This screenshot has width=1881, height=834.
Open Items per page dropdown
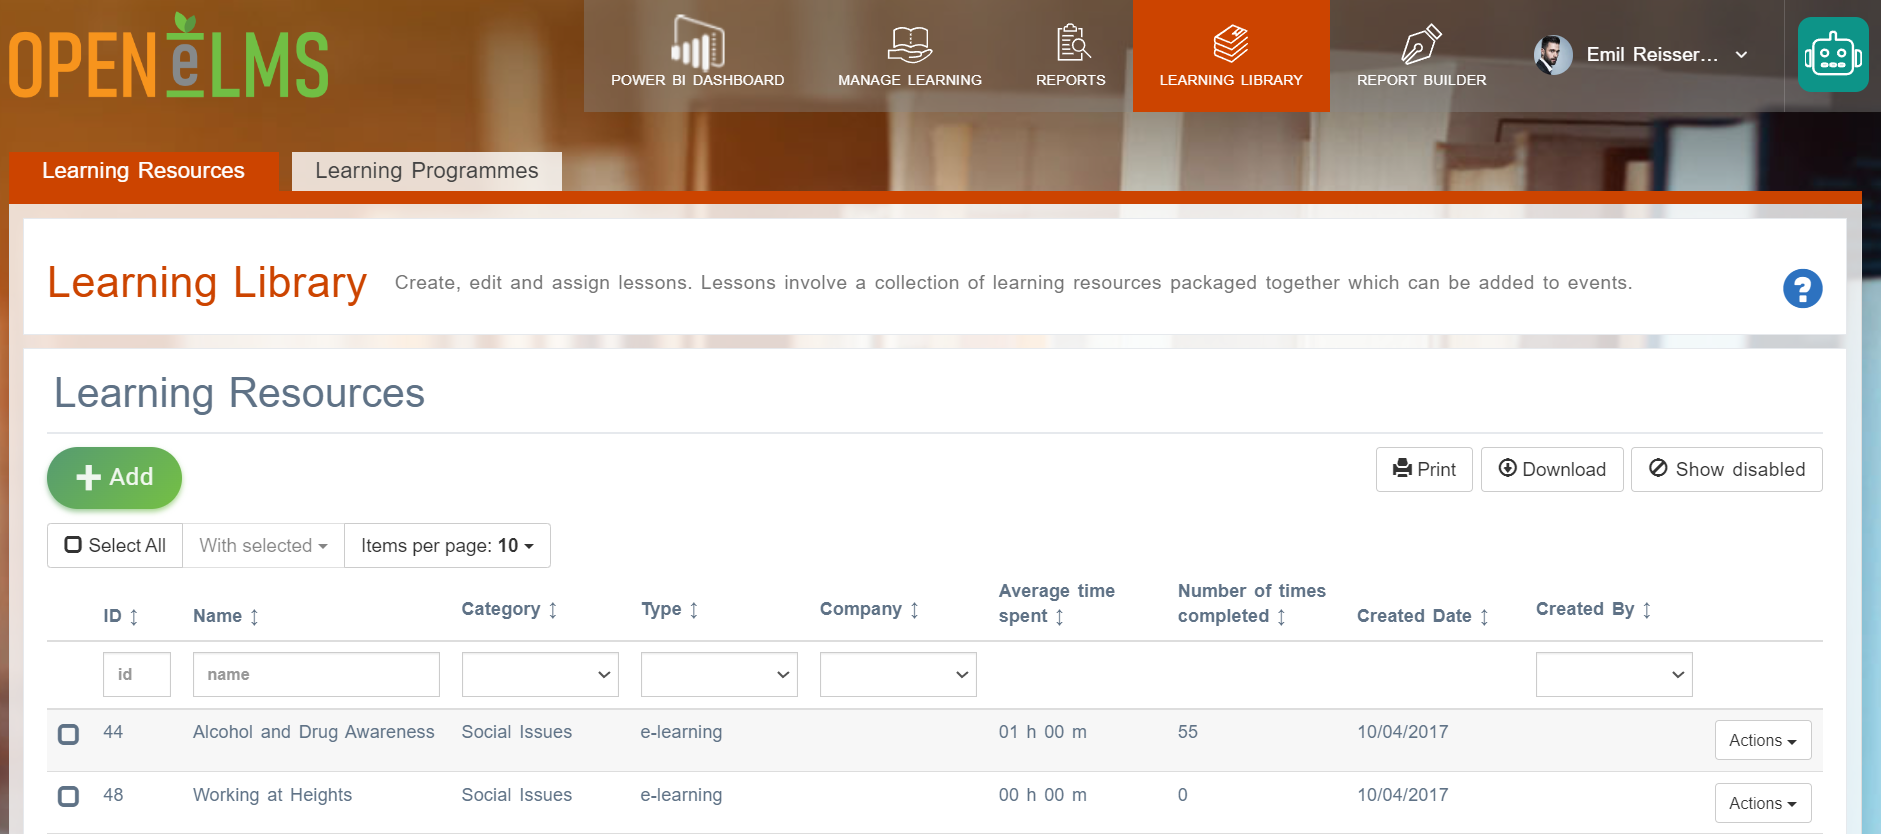447,546
